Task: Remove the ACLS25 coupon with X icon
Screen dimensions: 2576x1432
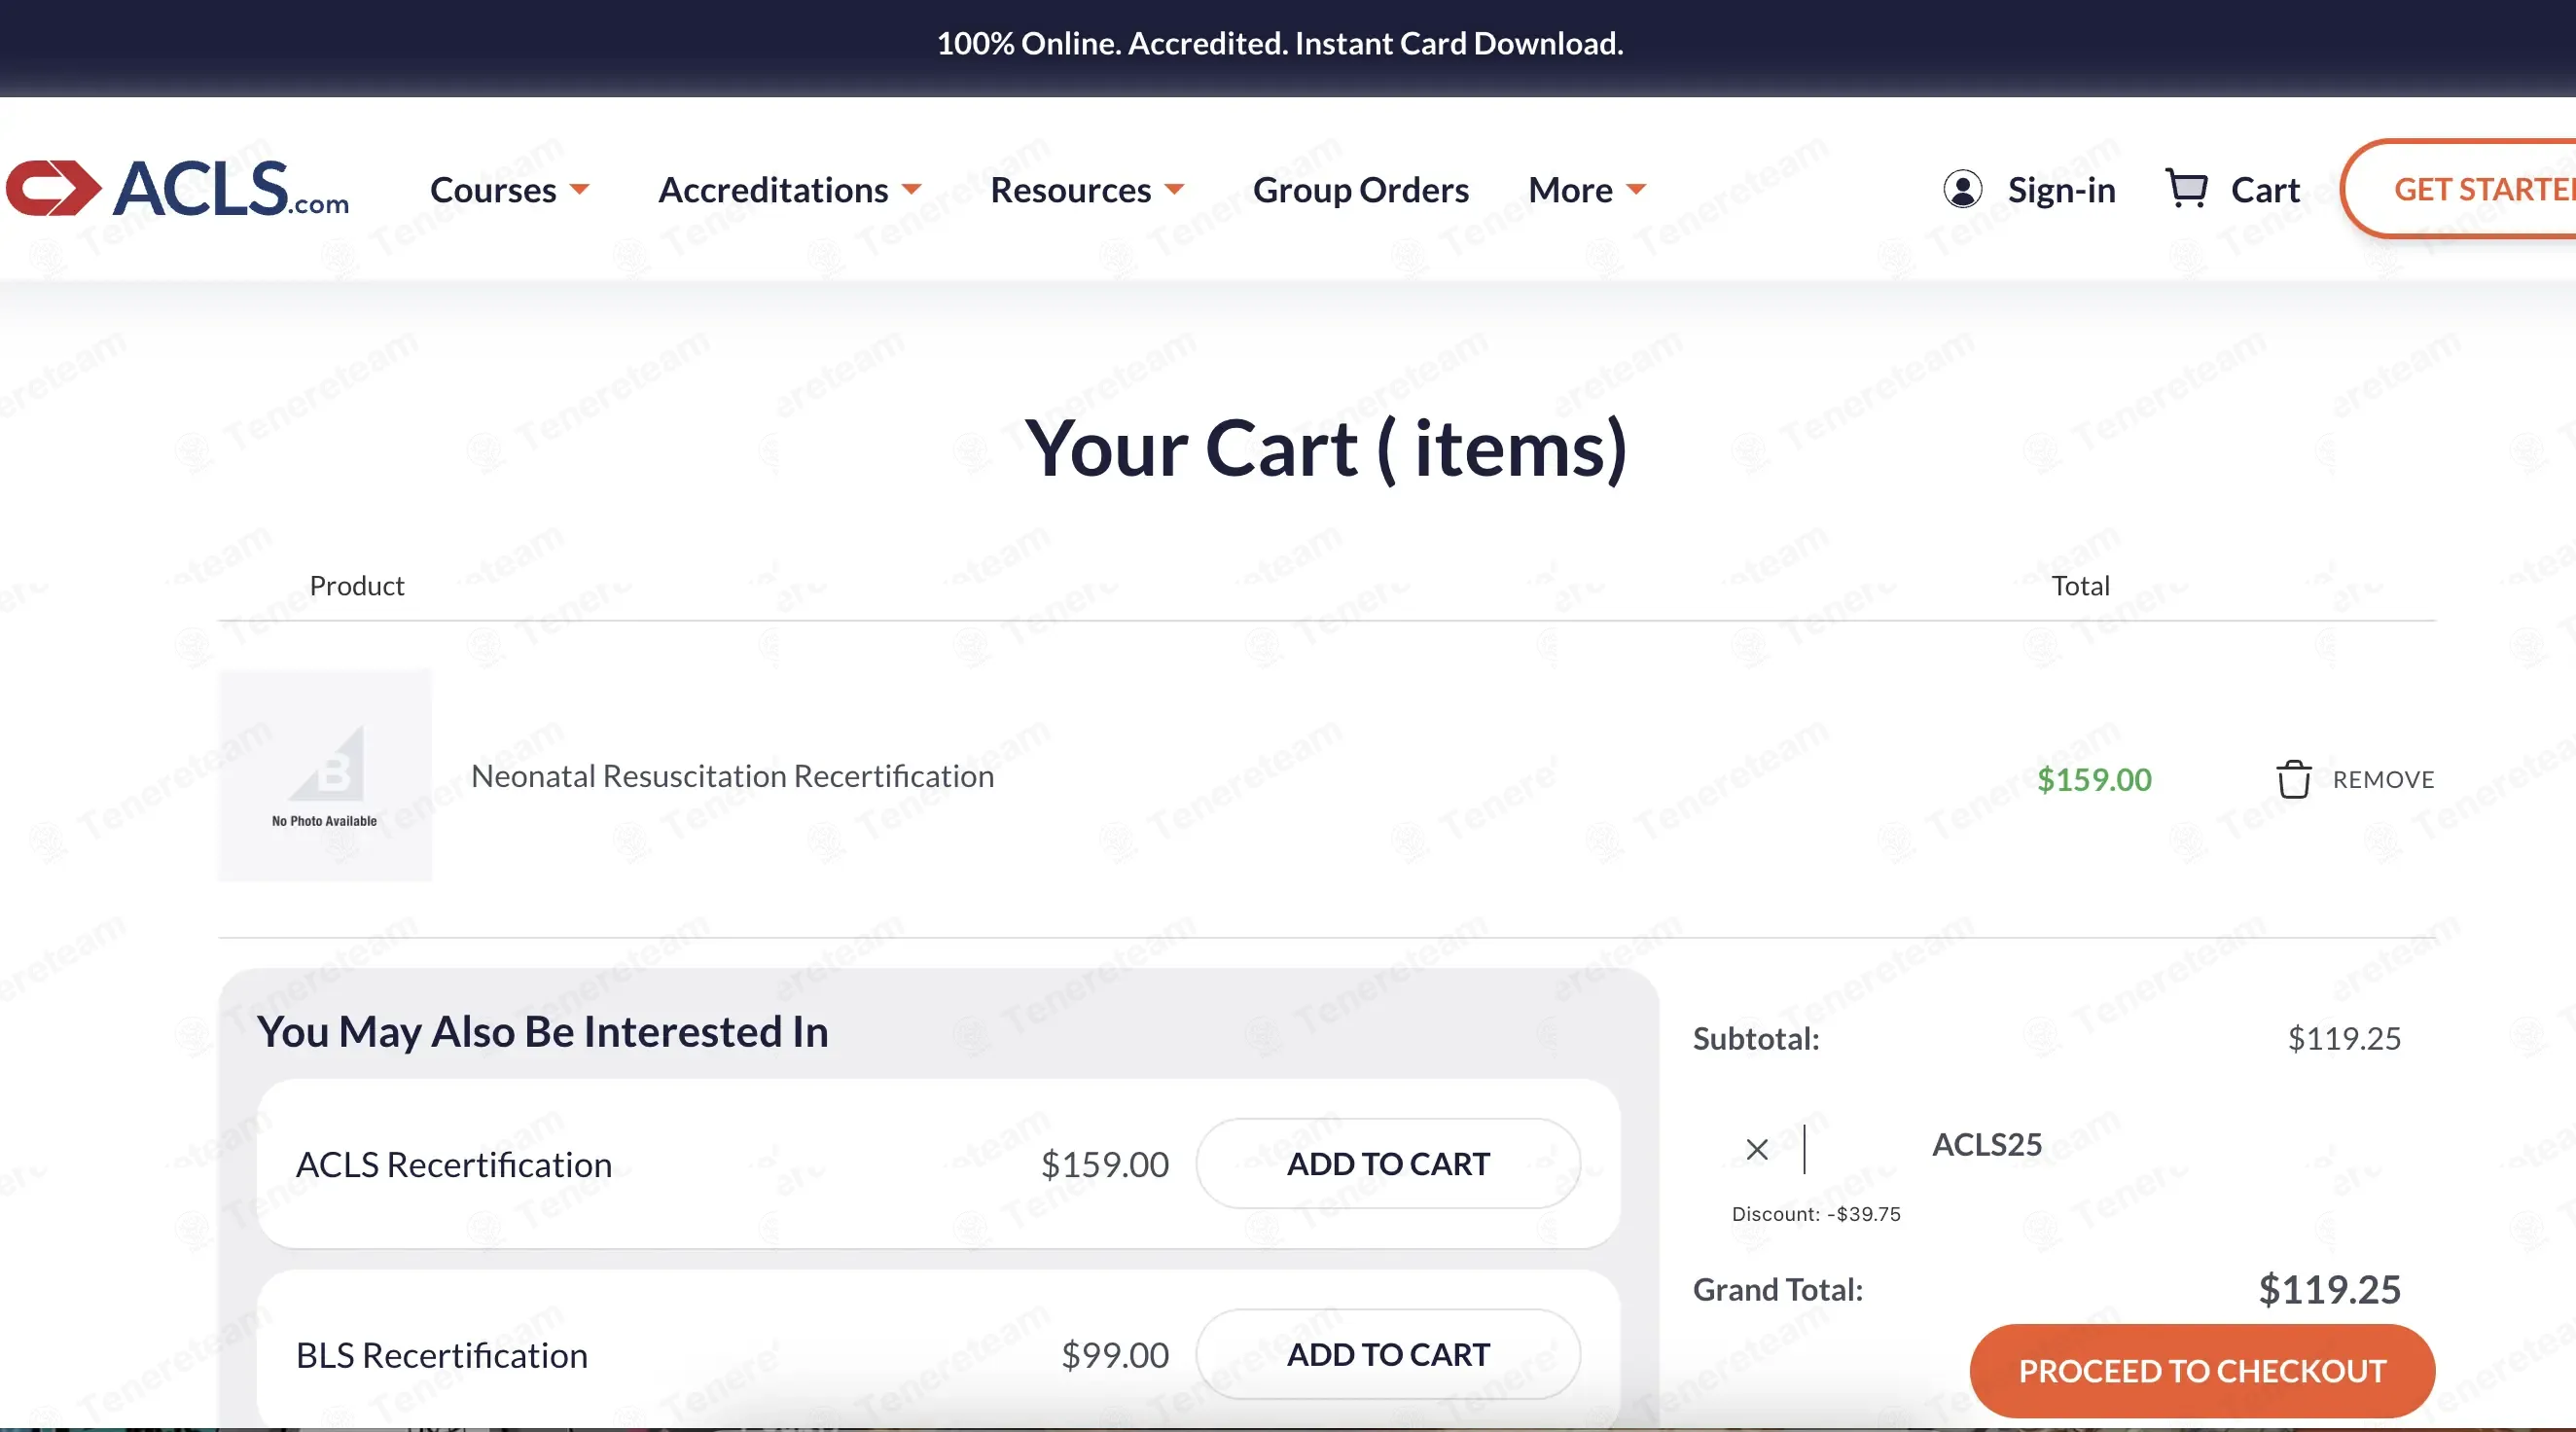Action: point(1757,1149)
